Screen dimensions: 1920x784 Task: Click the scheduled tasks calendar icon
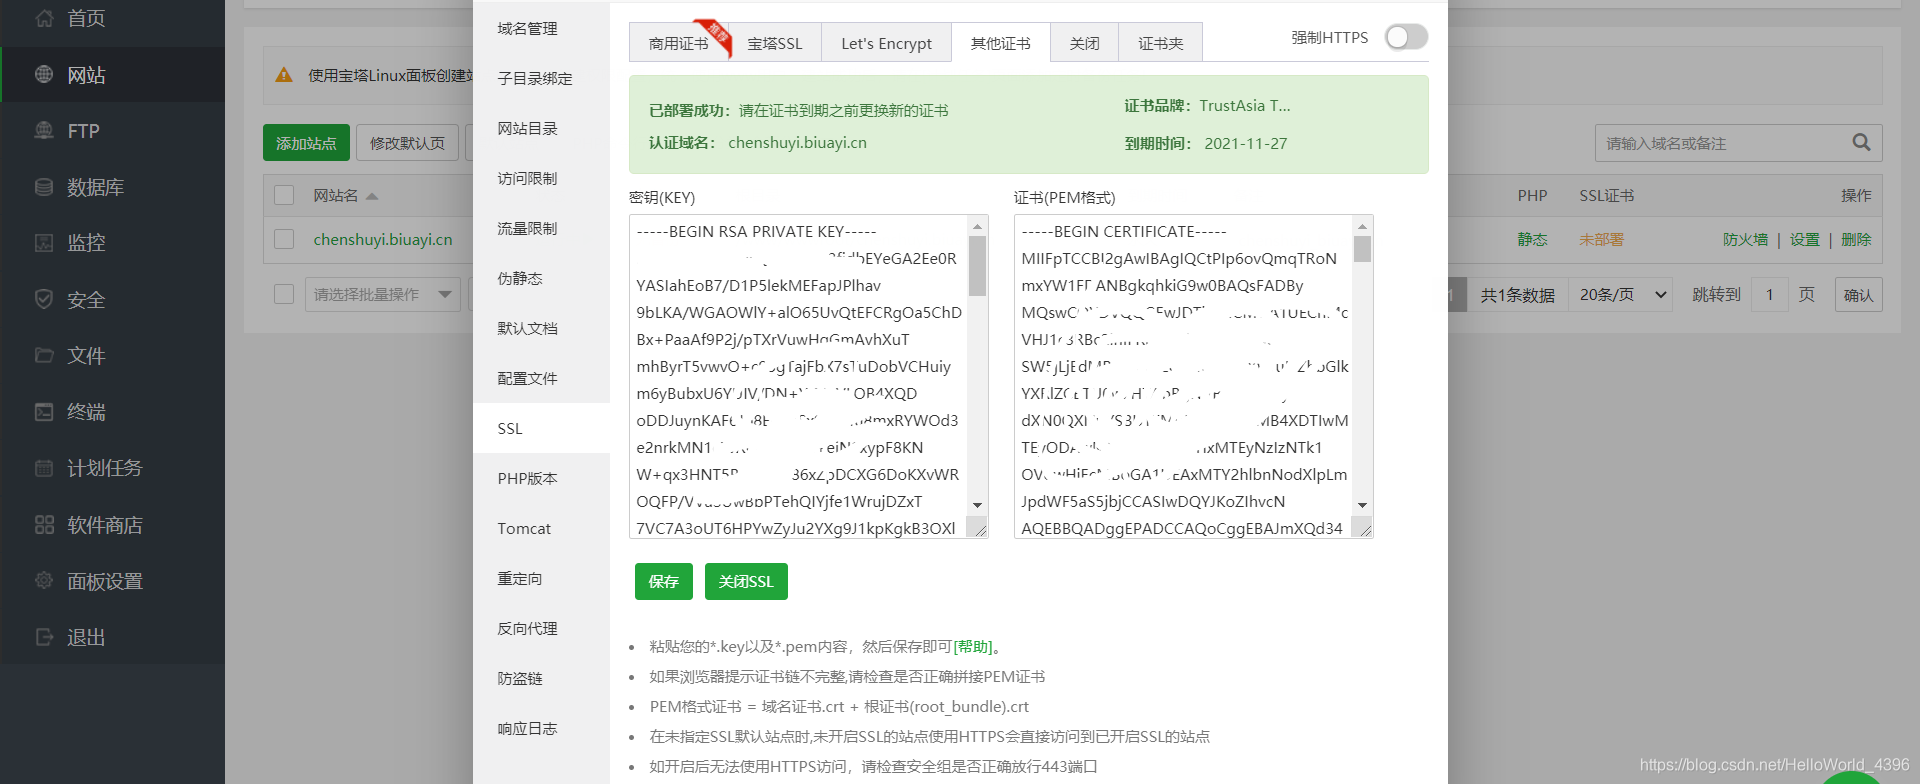44,467
